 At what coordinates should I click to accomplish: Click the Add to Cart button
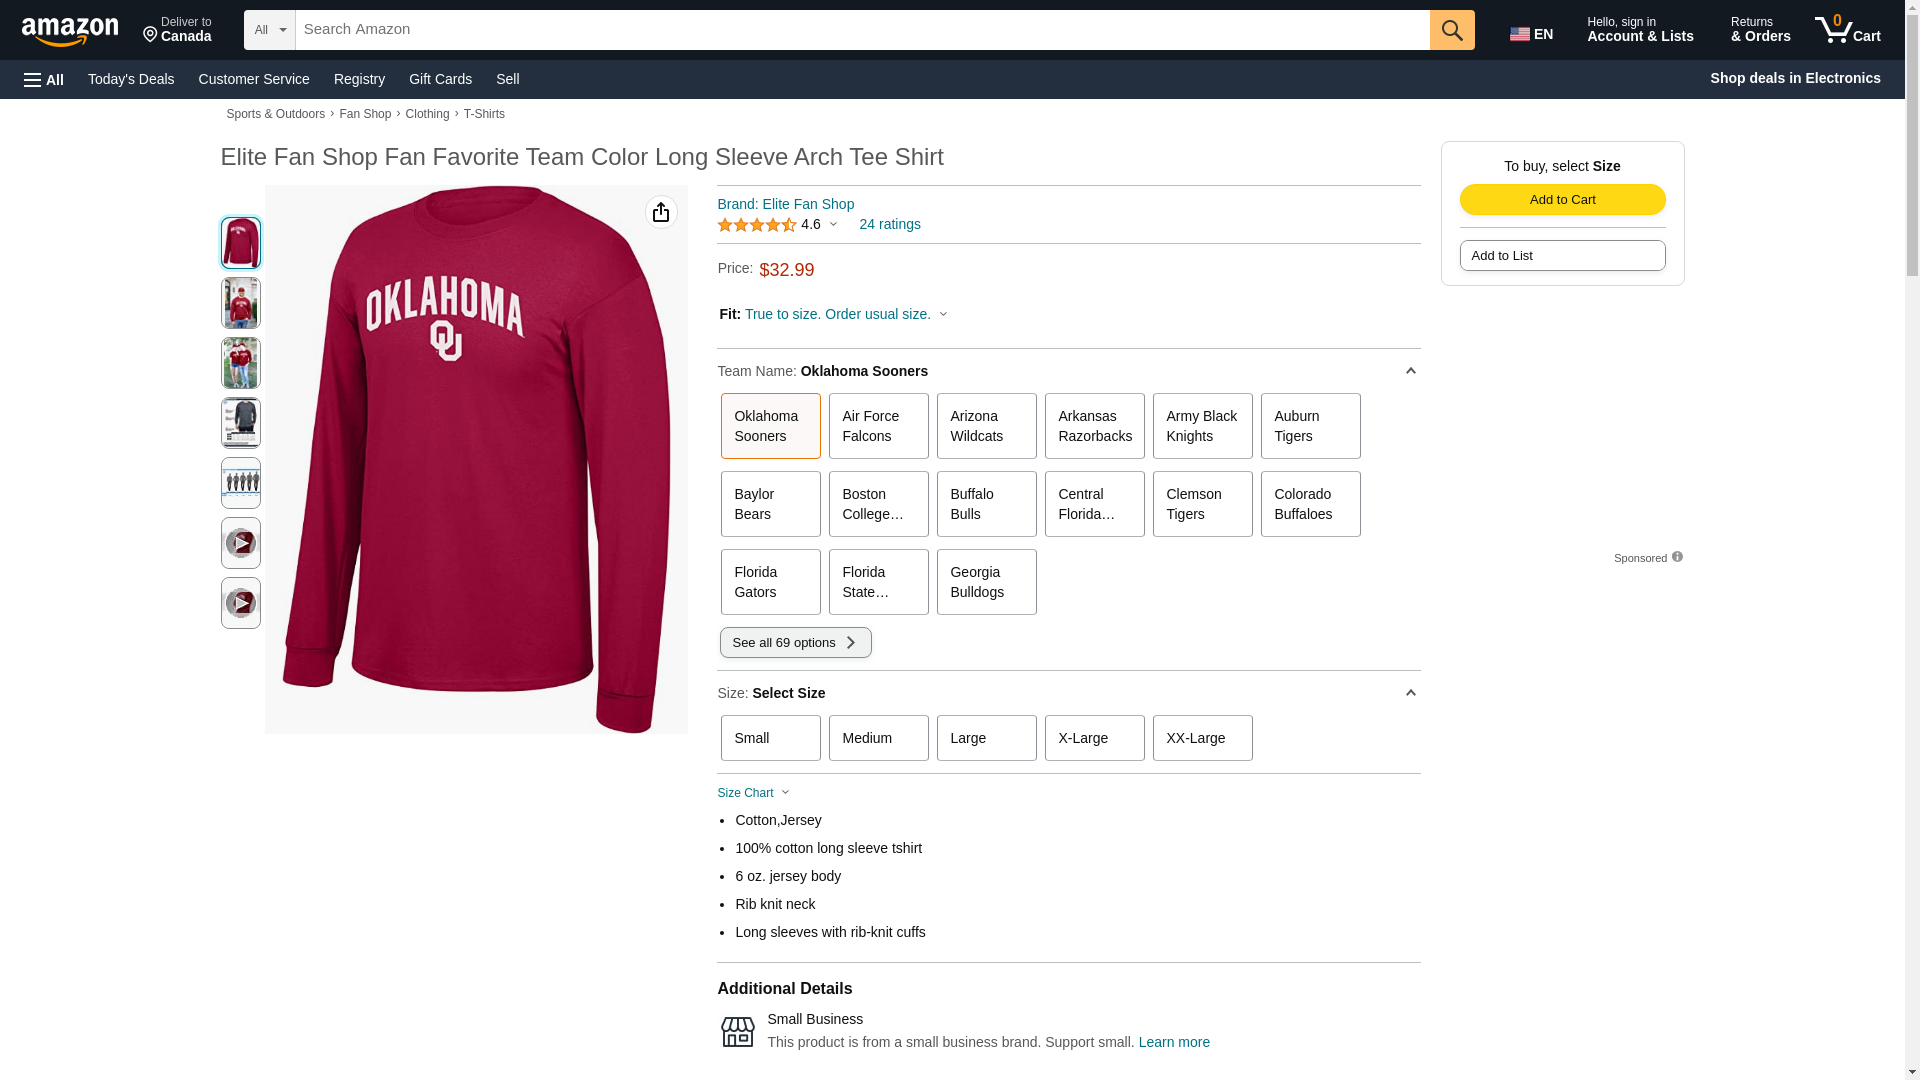click(x=1561, y=199)
